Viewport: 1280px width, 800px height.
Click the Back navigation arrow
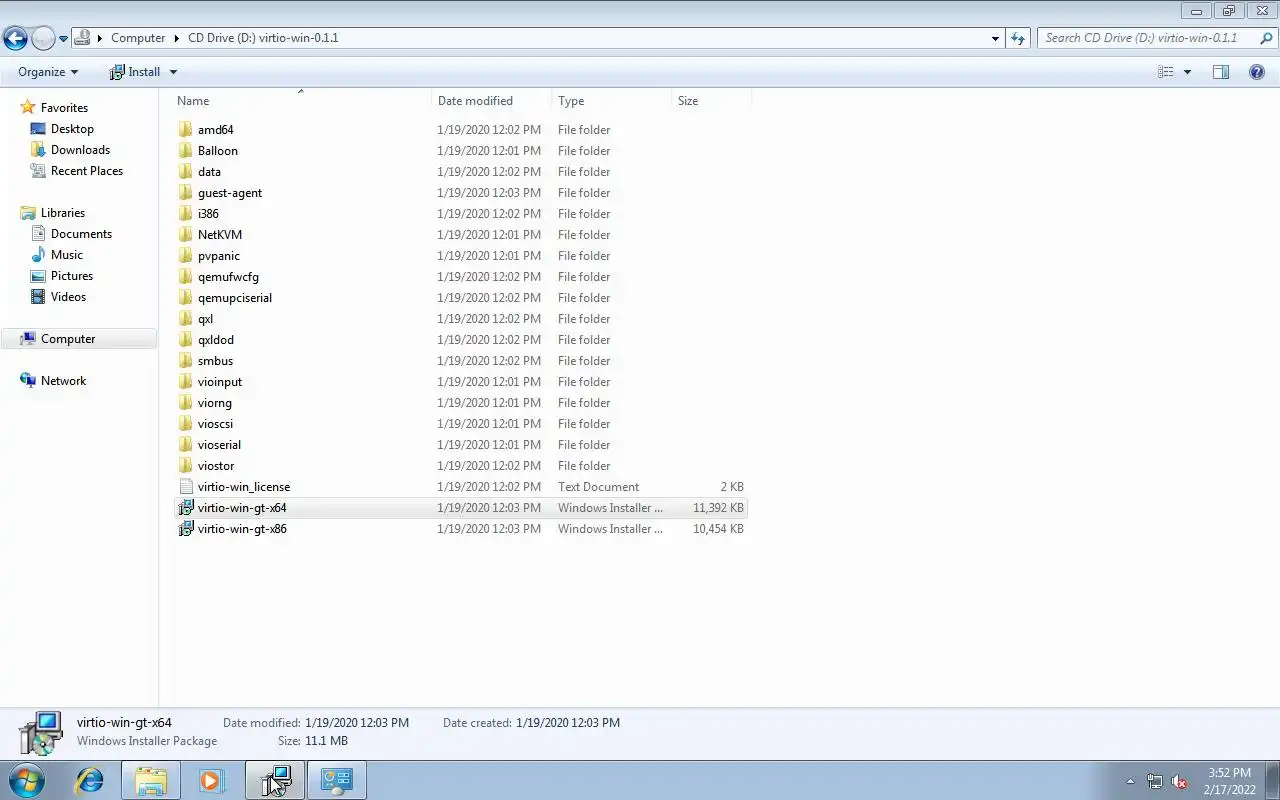pyautogui.click(x=15, y=39)
